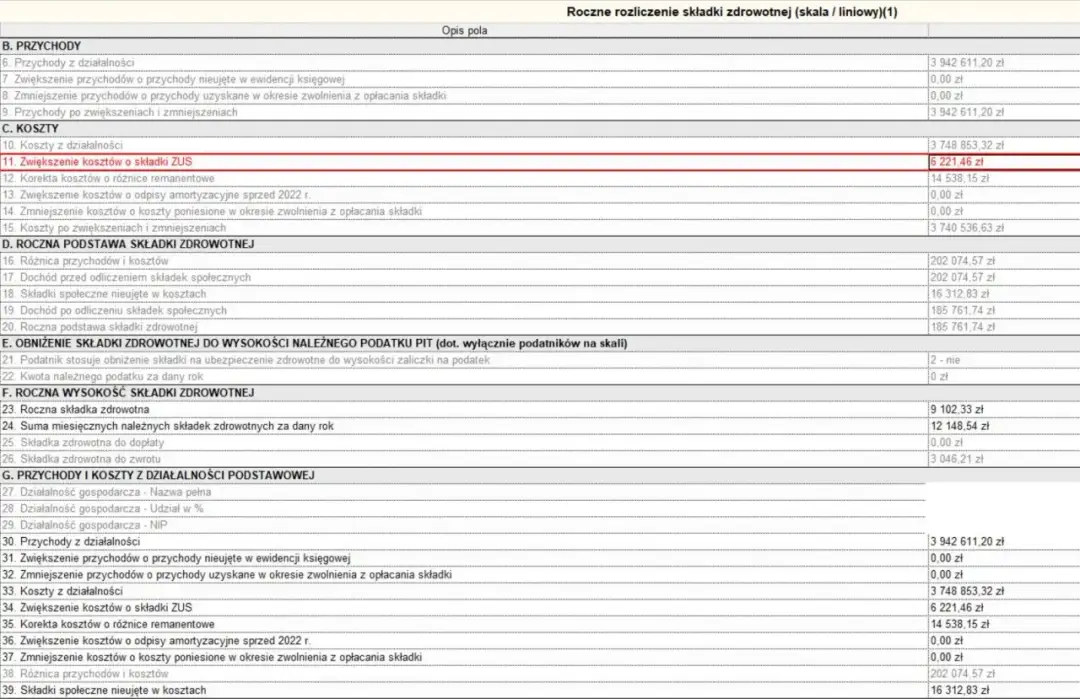
Task: Click value '16 312,83 zł' in row 18
Action: [x=959, y=294]
